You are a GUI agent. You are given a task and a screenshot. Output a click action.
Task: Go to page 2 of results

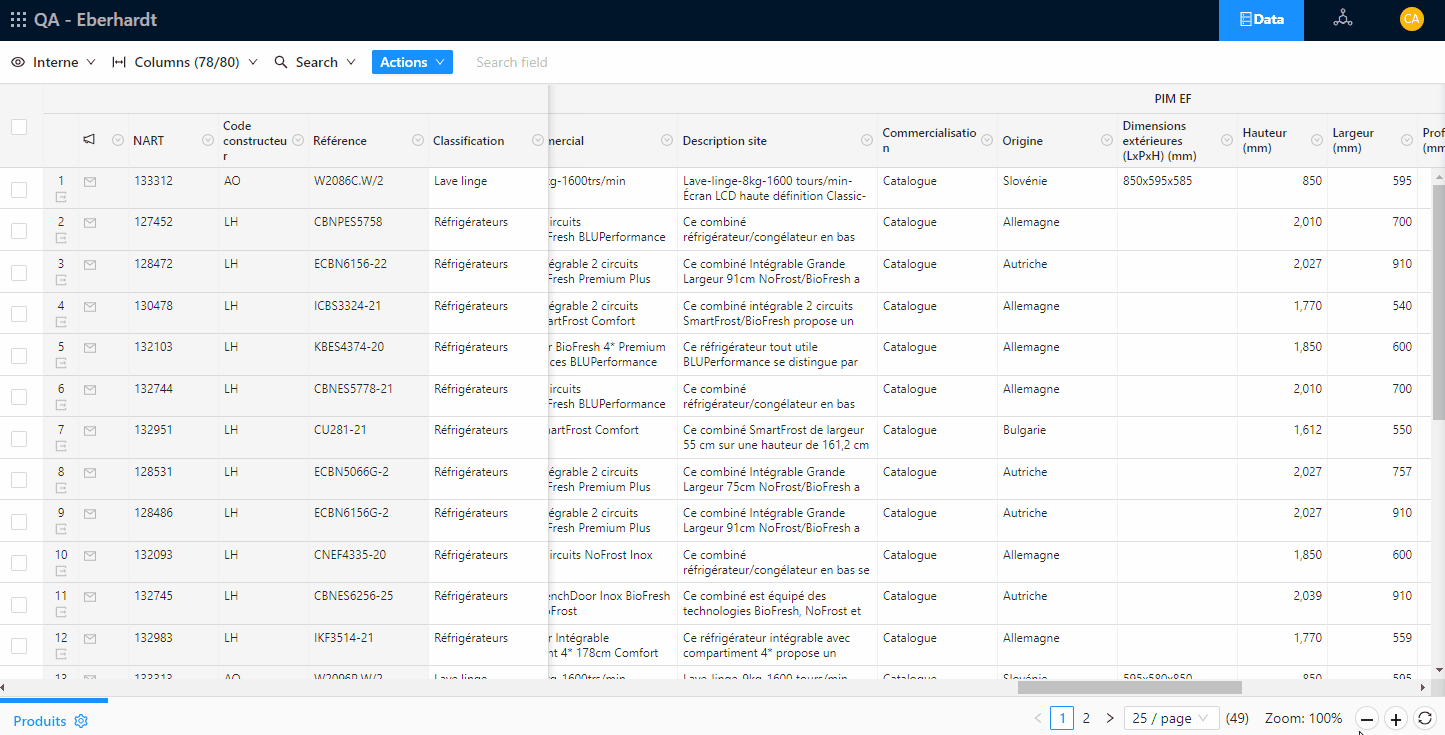[1086, 719]
